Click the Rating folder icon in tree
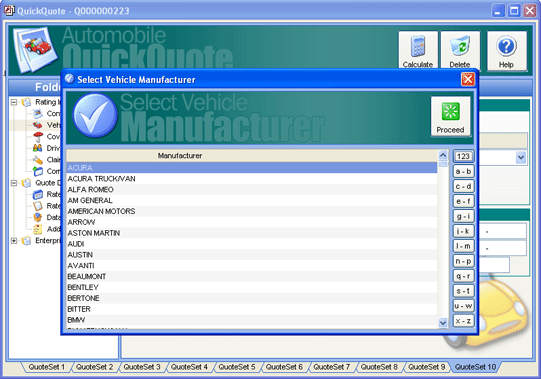Viewport: 541px width, 379px height. coord(26,102)
